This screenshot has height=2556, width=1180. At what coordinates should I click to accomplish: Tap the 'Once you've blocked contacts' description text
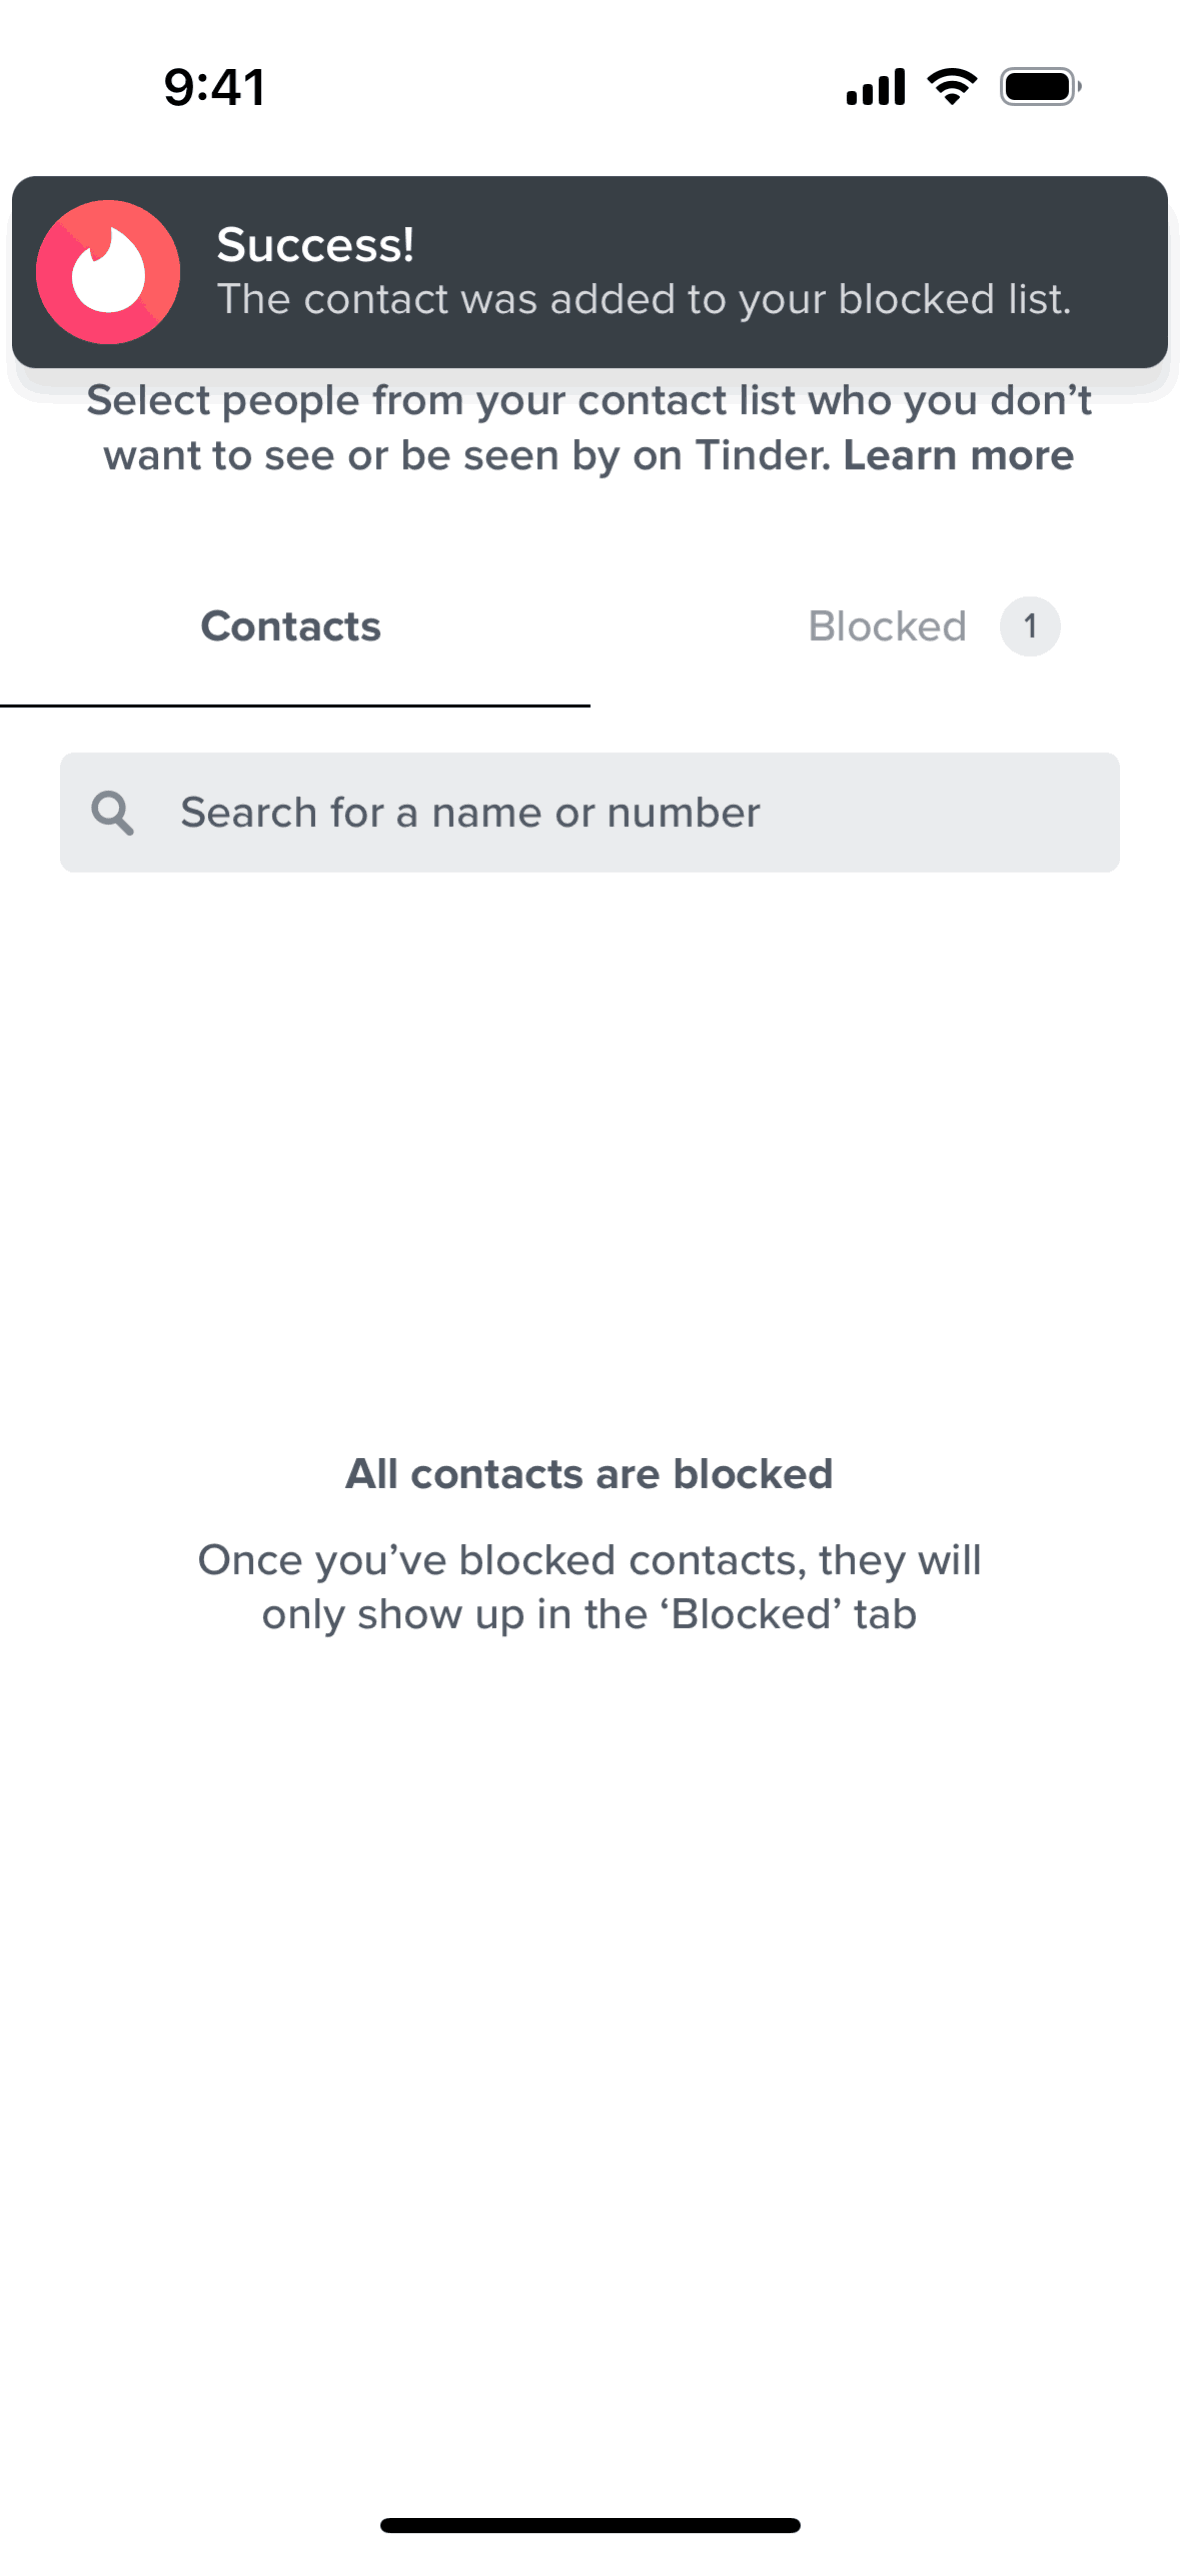(589, 1587)
